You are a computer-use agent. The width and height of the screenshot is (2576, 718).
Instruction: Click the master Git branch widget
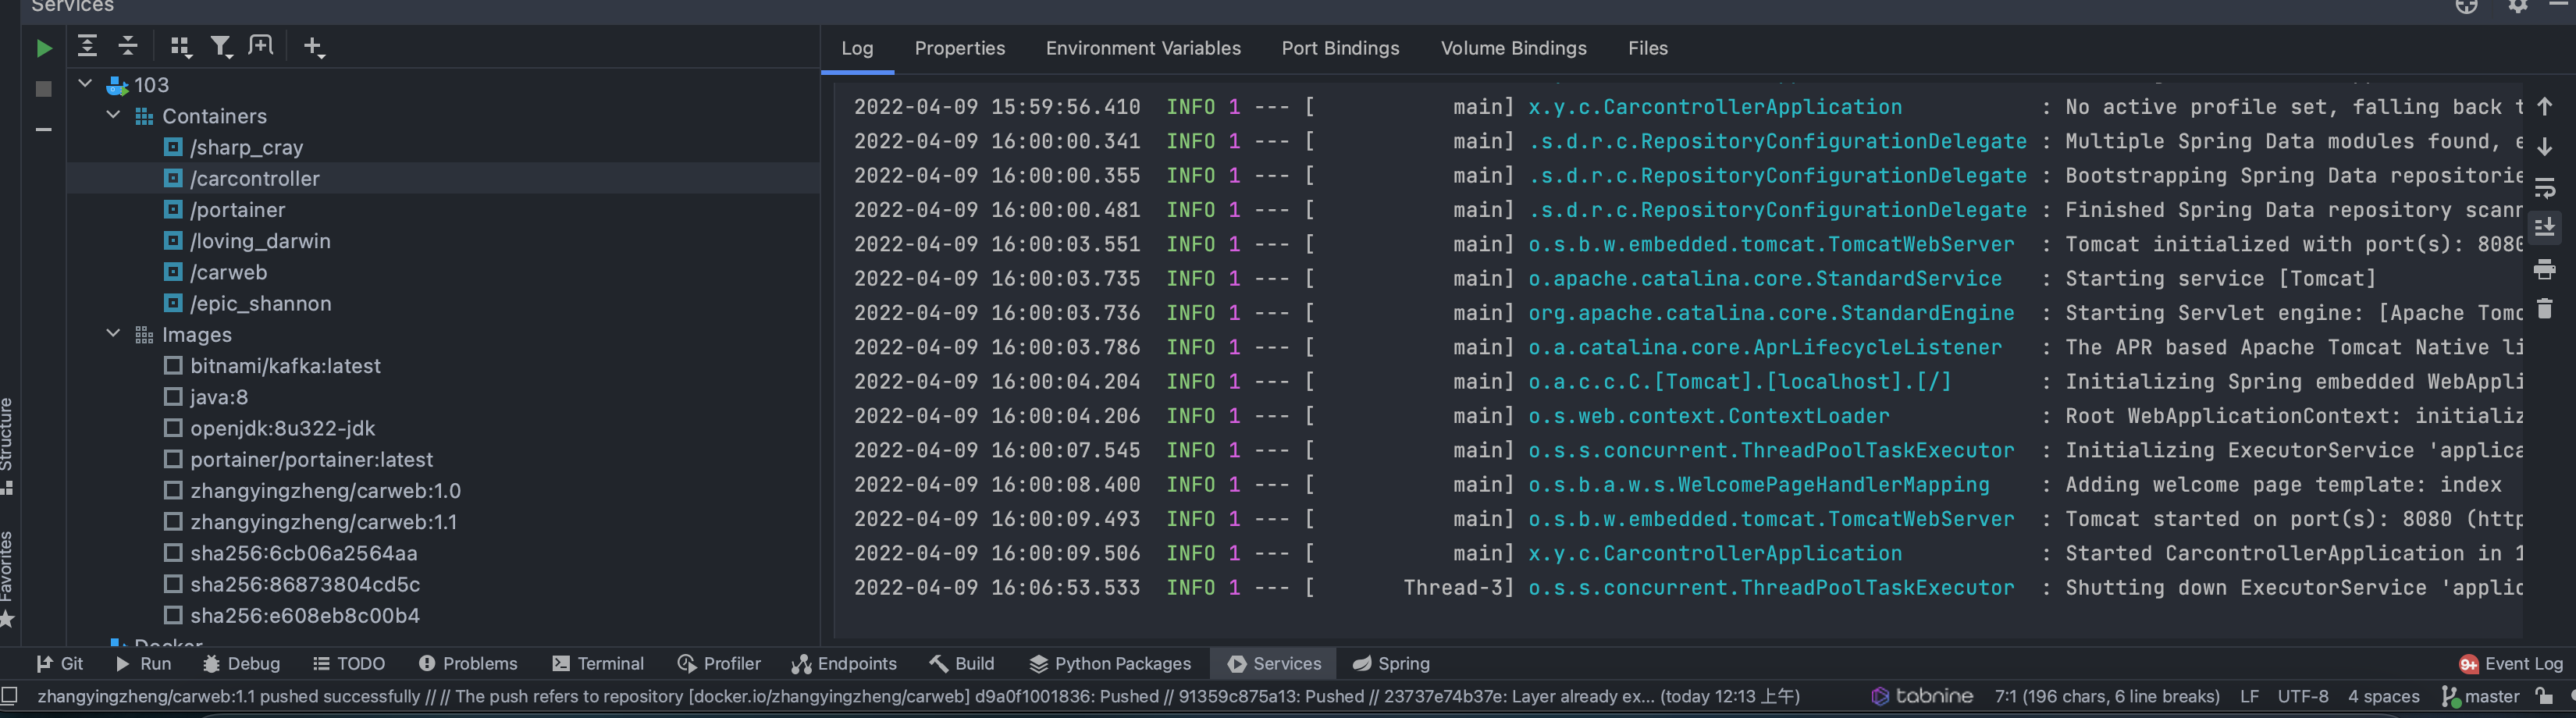tap(2480, 696)
